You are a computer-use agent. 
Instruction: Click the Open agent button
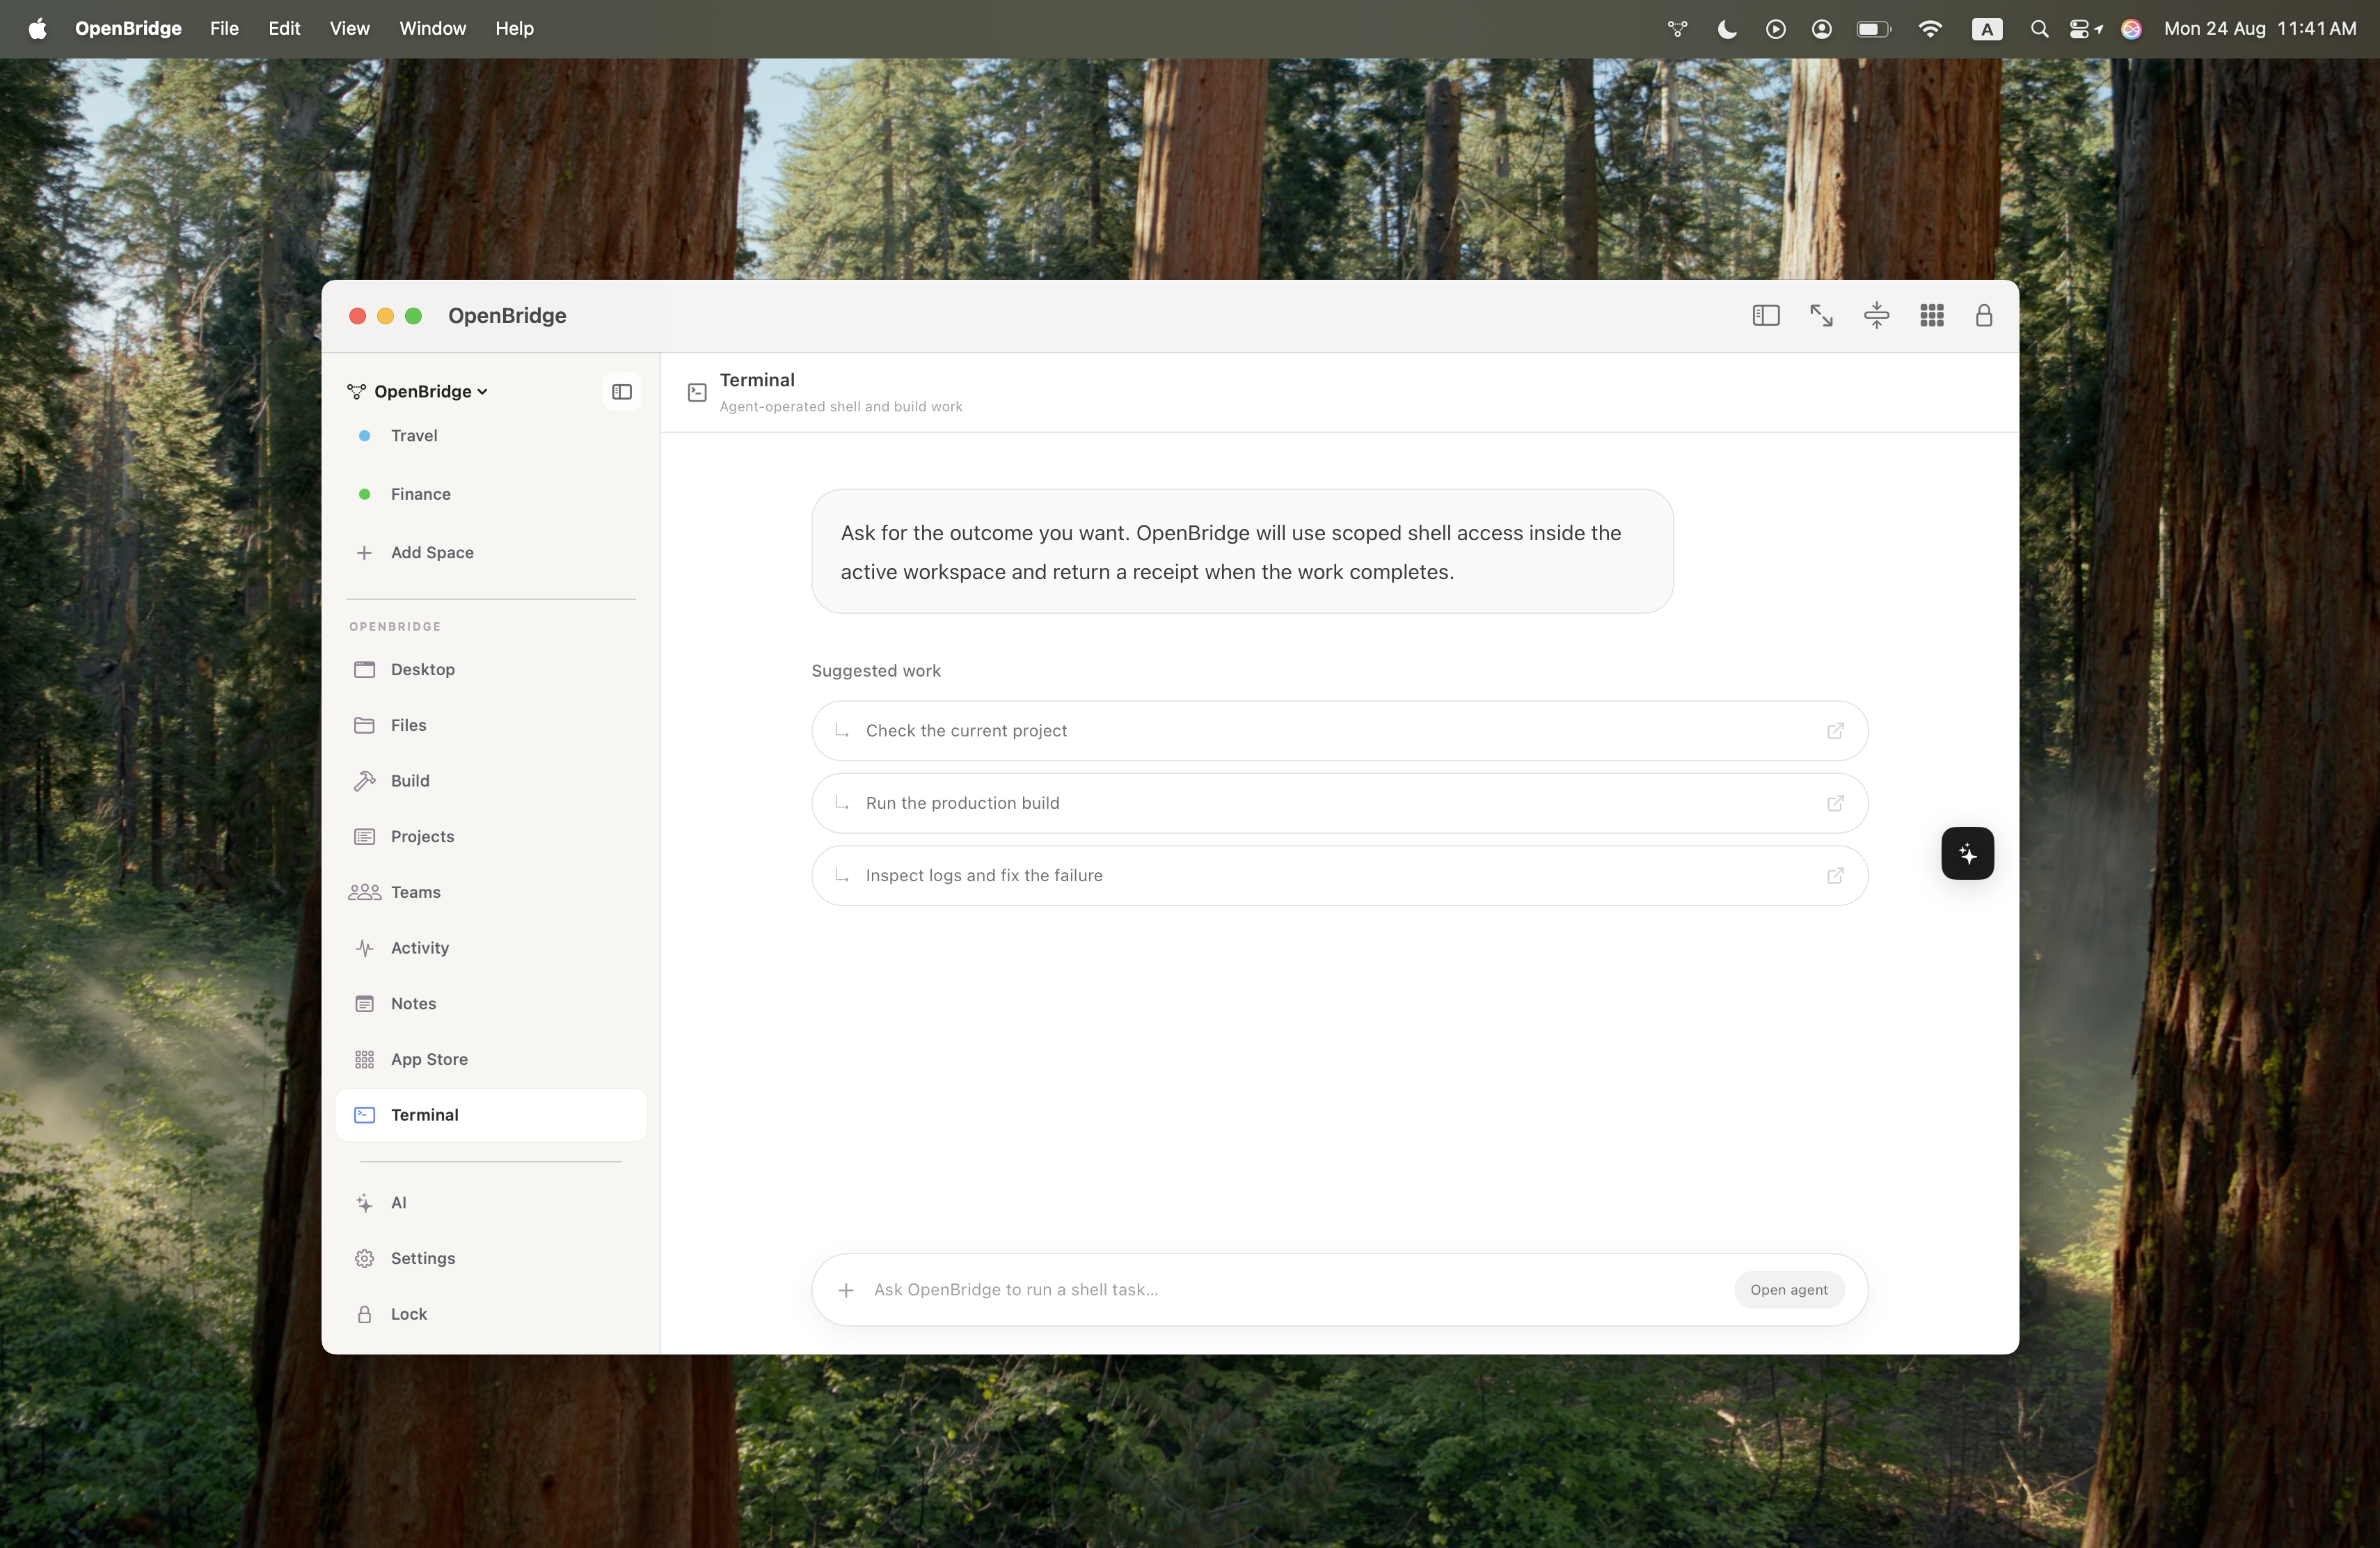coord(1788,1290)
